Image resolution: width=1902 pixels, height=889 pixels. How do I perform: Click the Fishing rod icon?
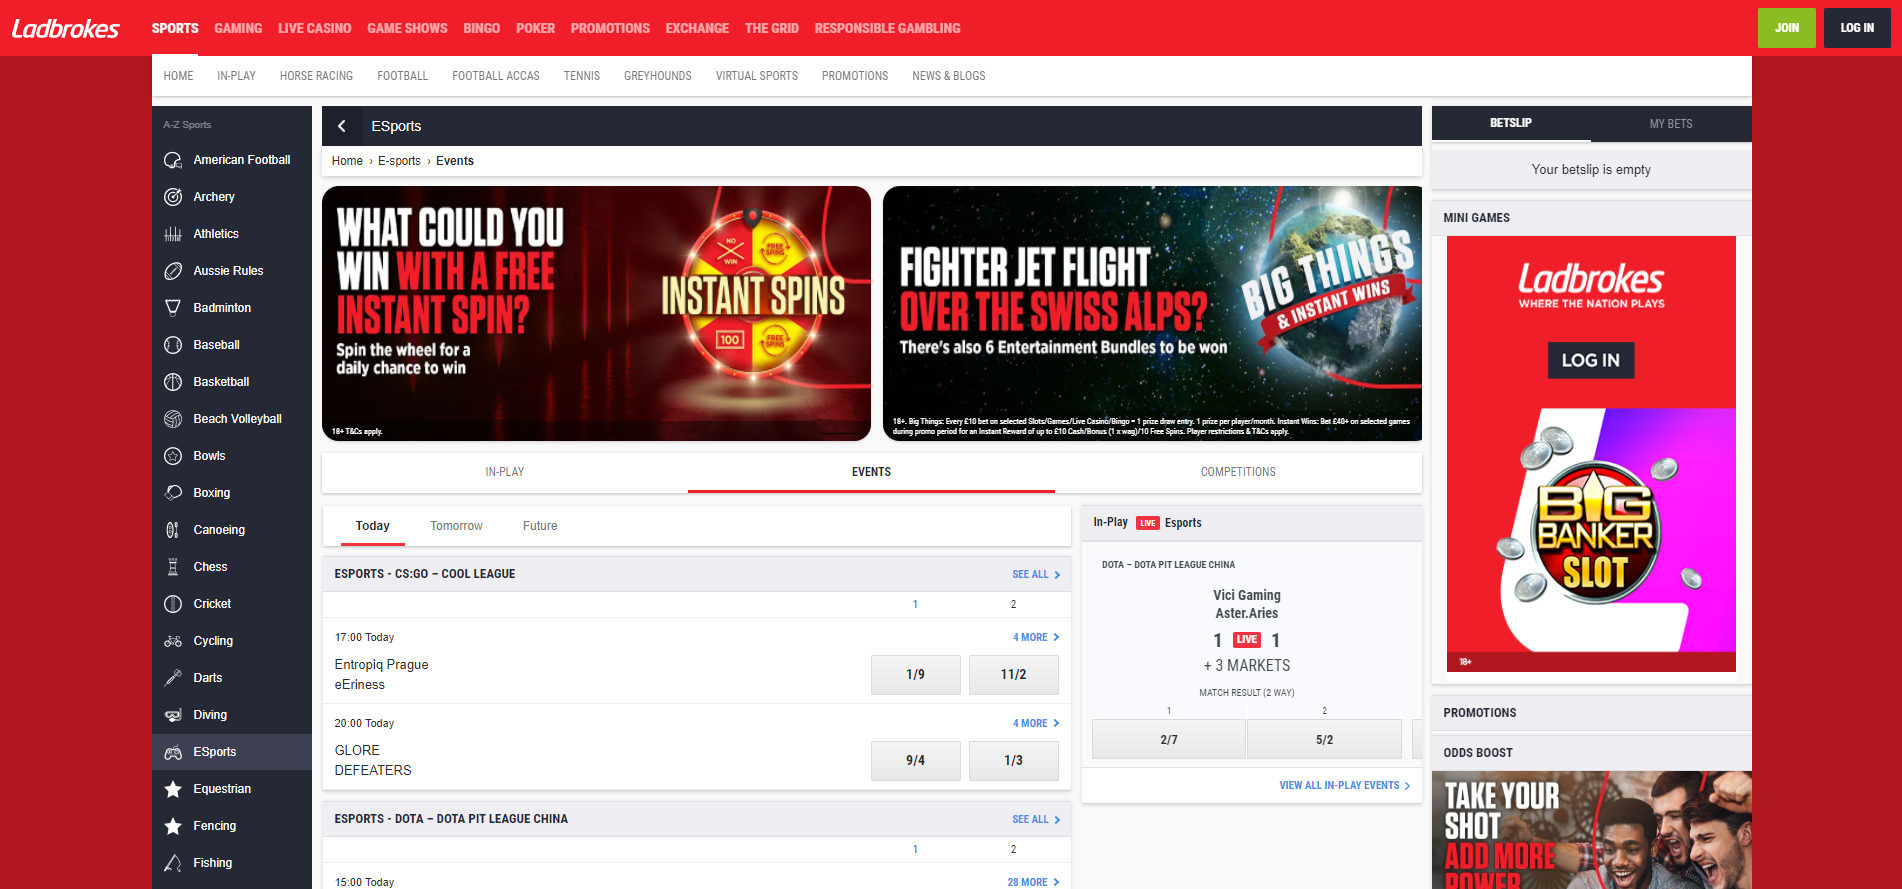tap(173, 863)
